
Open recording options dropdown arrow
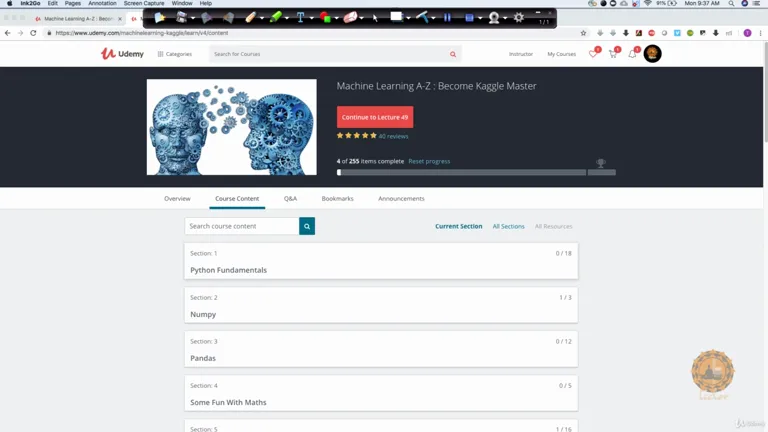pos(480,19)
